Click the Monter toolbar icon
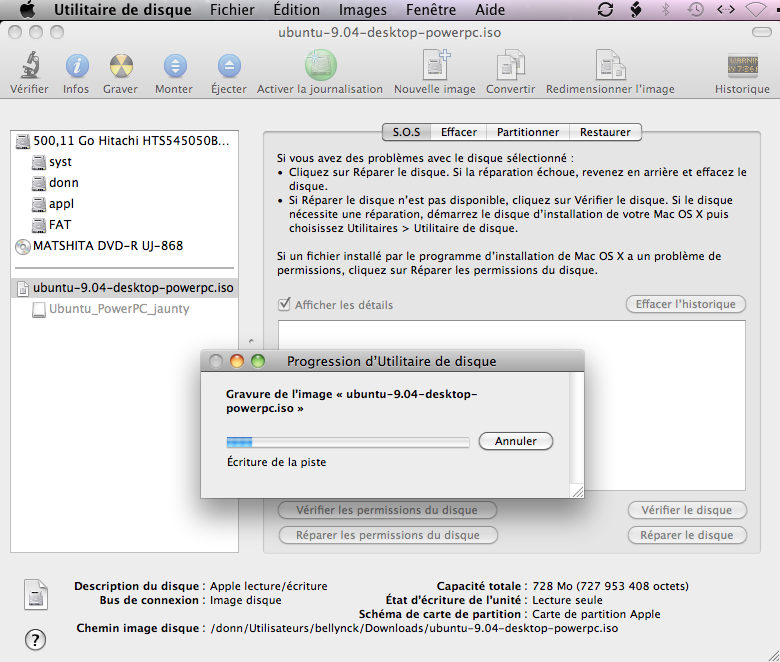This screenshot has height=662, width=780. pos(175,66)
